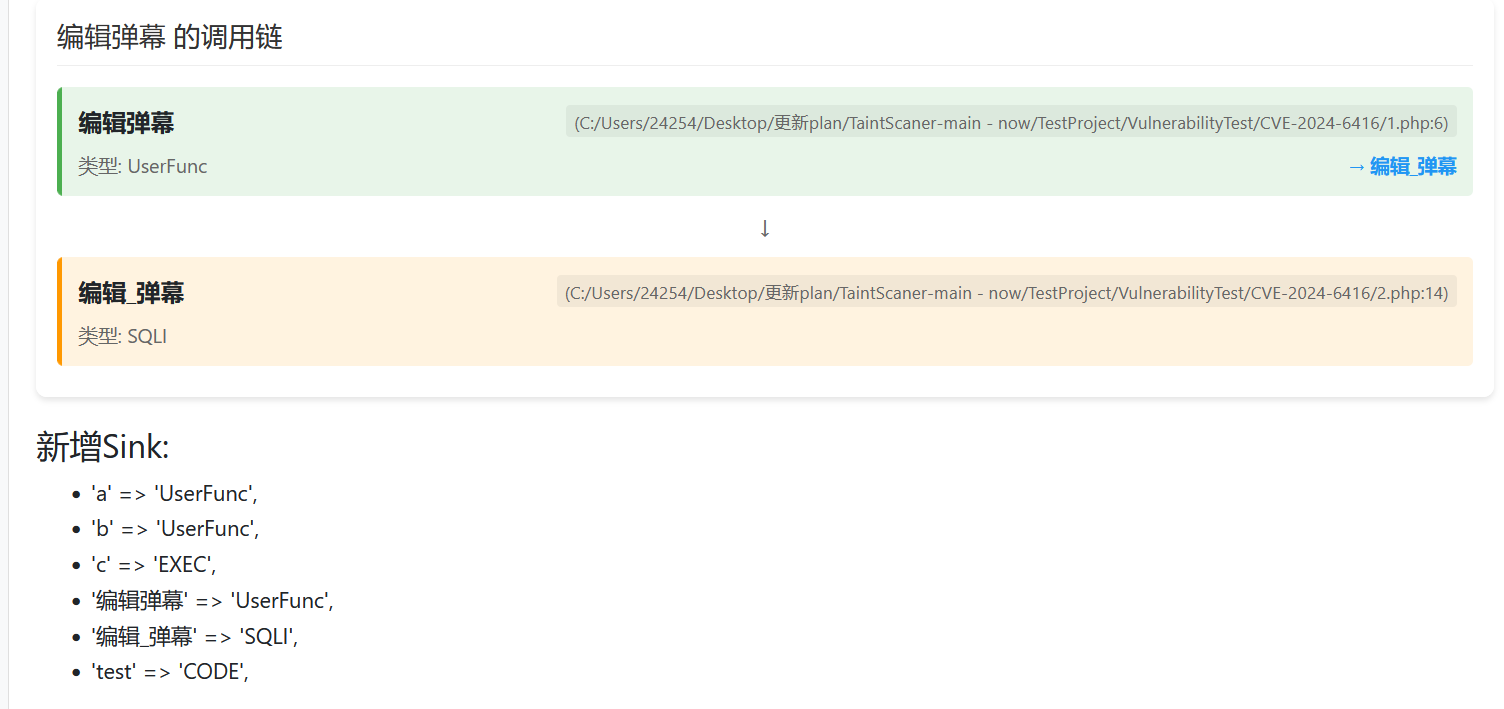Click the green left accent bar of the UserFunc card

(x=60, y=141)
